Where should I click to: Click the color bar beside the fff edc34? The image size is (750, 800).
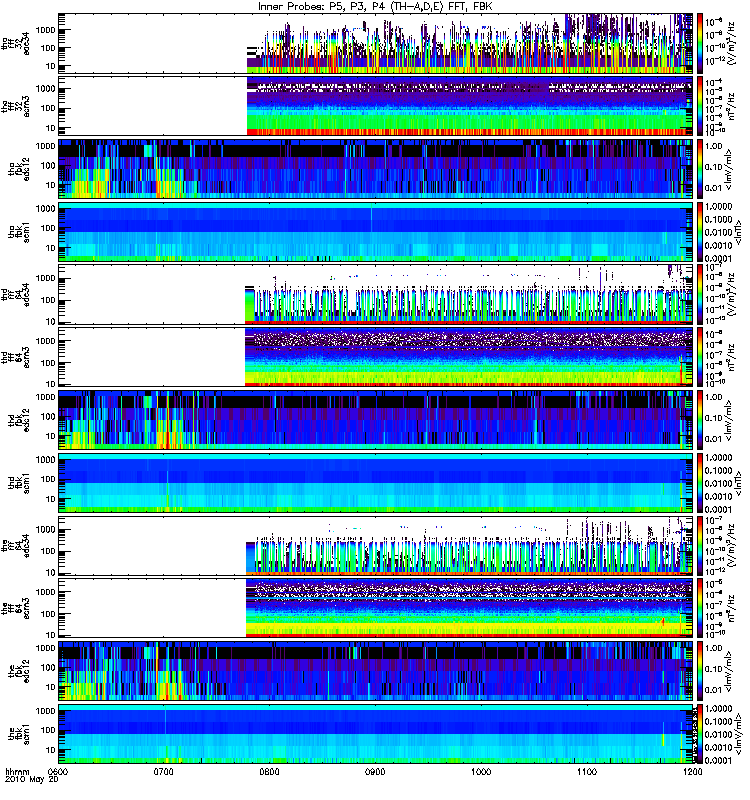pyautogui.click(x=700, y=546)
